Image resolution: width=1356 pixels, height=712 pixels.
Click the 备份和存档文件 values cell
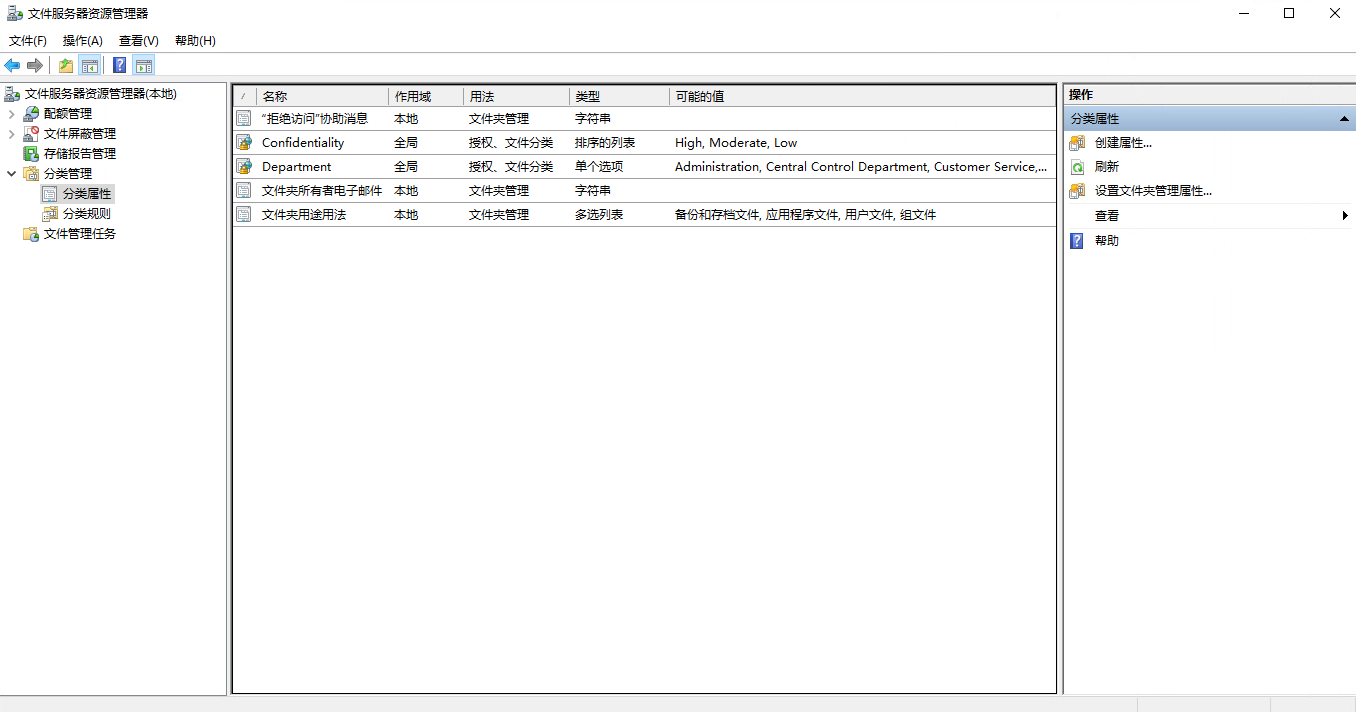tap(805, 215)
